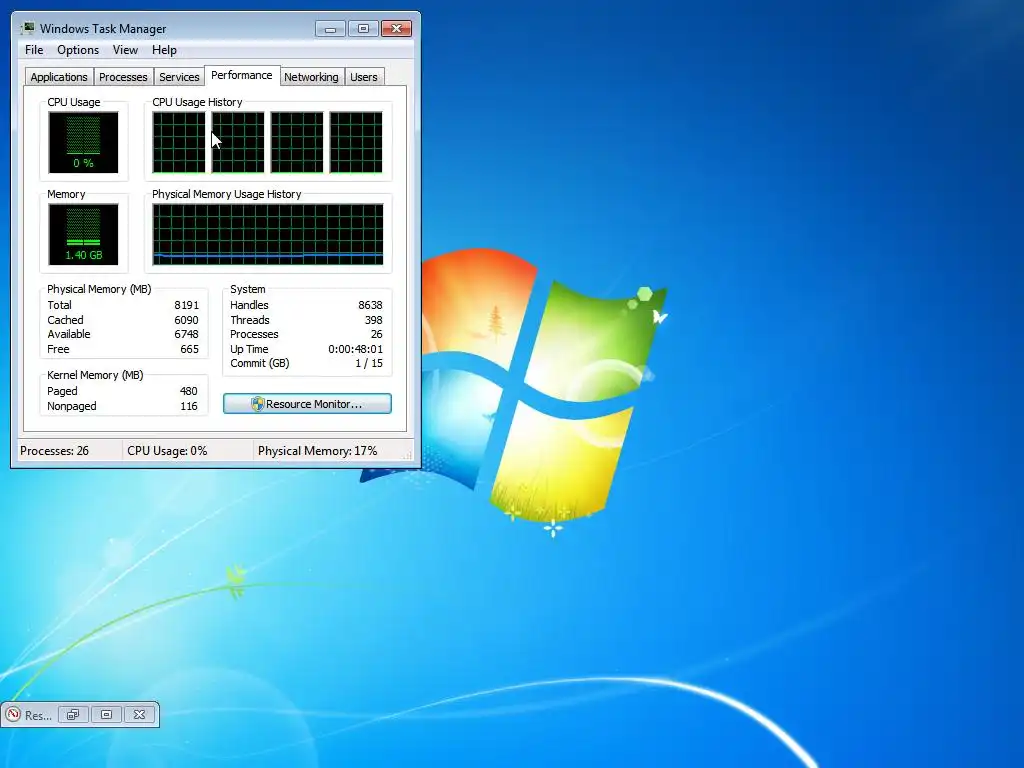Click the Commit (GB) value 1 / 15
This screenshot has width=1024, height=768.
[x=369, y=364]
